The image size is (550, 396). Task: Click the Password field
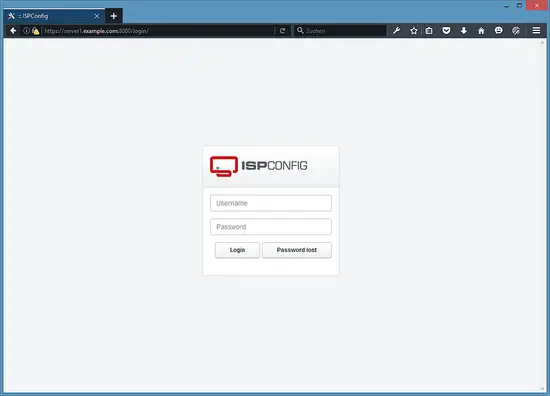[x=271, y=227]
